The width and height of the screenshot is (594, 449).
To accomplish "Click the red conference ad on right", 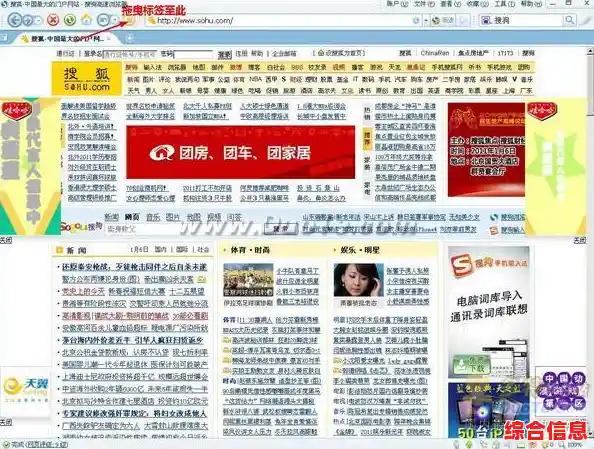I will tap(486, 150).
